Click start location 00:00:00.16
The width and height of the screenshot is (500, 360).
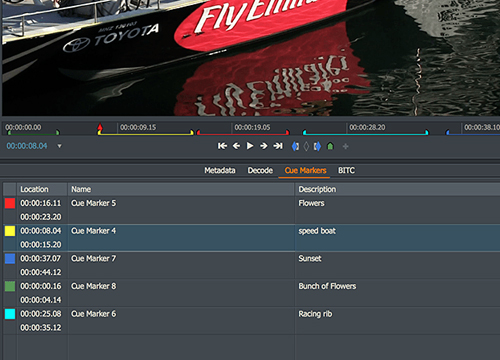click(41, 286)
